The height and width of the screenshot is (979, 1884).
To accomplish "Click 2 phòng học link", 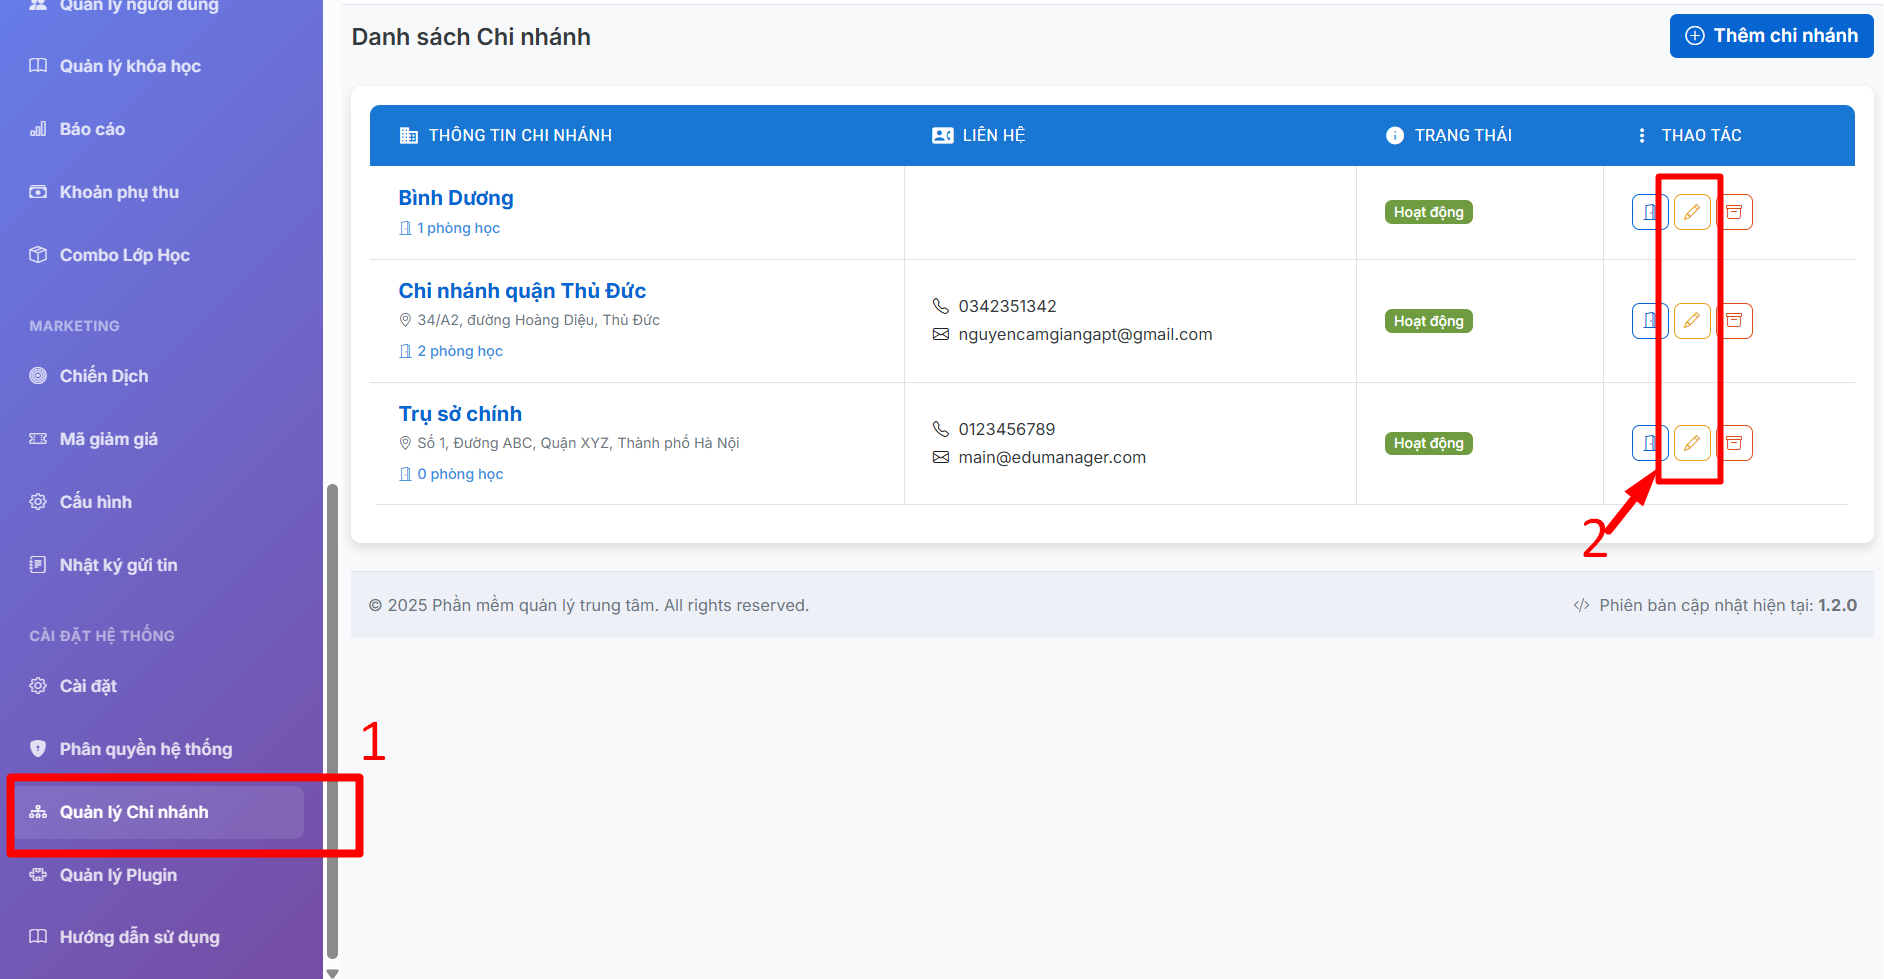I will click(459, 351).
